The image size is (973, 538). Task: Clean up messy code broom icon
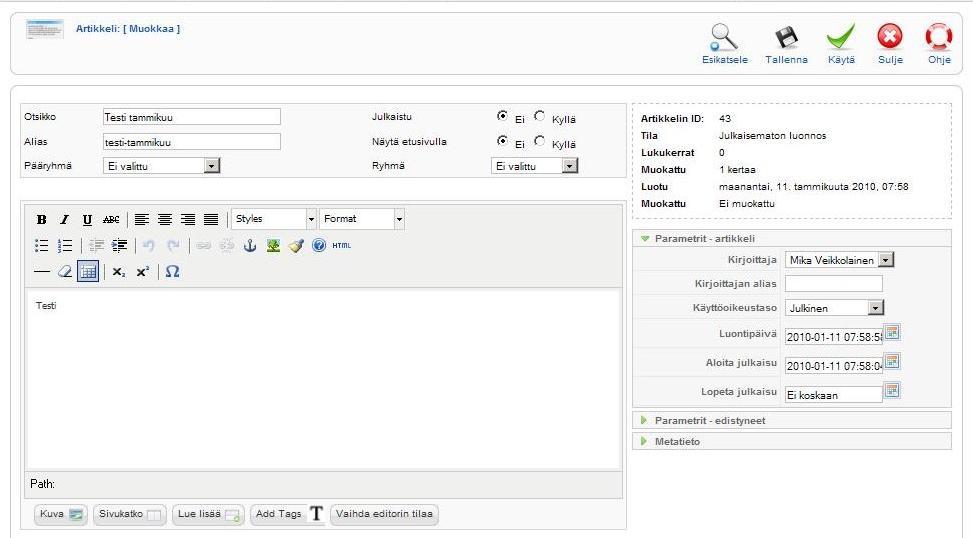click(296, 246)
